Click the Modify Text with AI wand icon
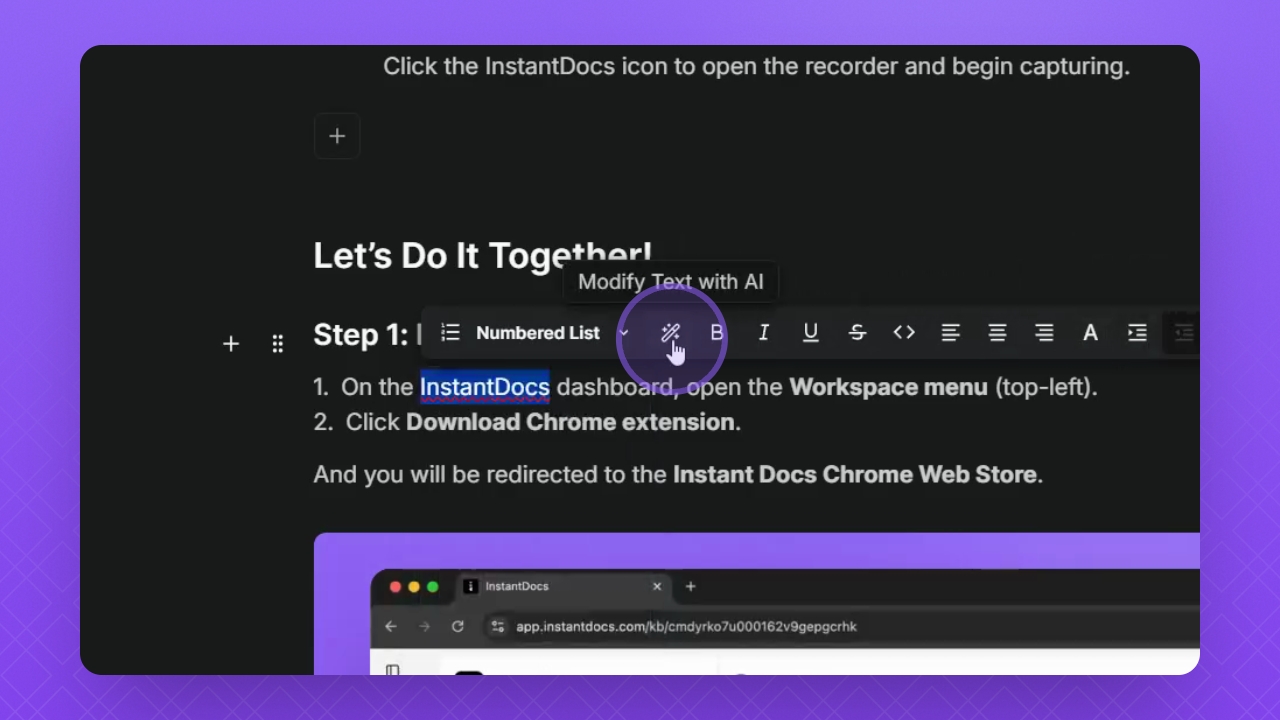The width and height of the screenshot is (1280, 720). click(670, 333)
